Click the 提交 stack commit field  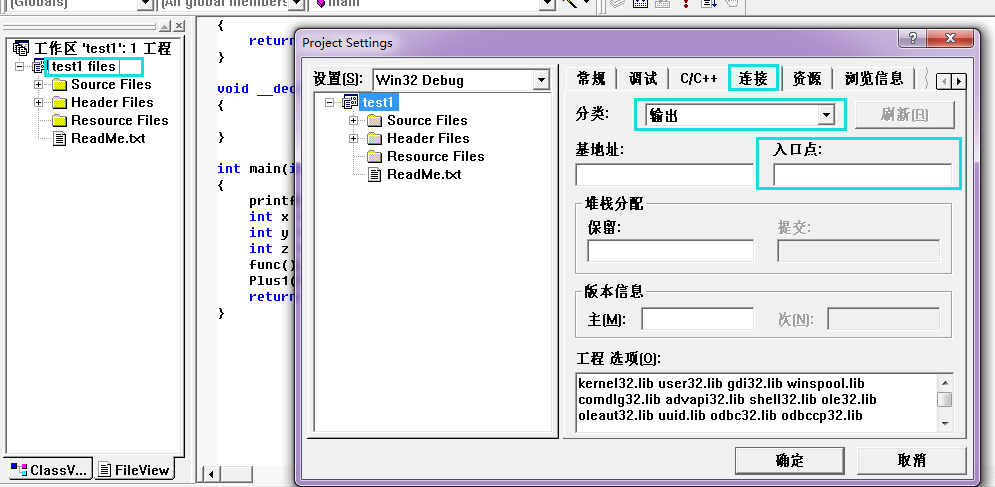coord(859,251)
